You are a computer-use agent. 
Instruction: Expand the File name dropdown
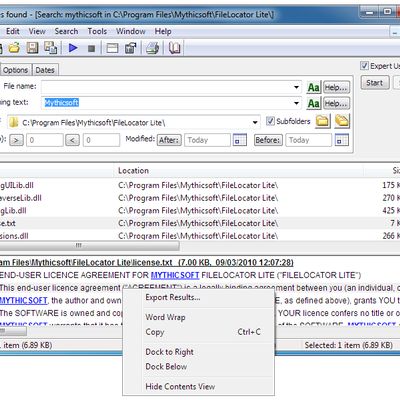(x=296, y=87)
